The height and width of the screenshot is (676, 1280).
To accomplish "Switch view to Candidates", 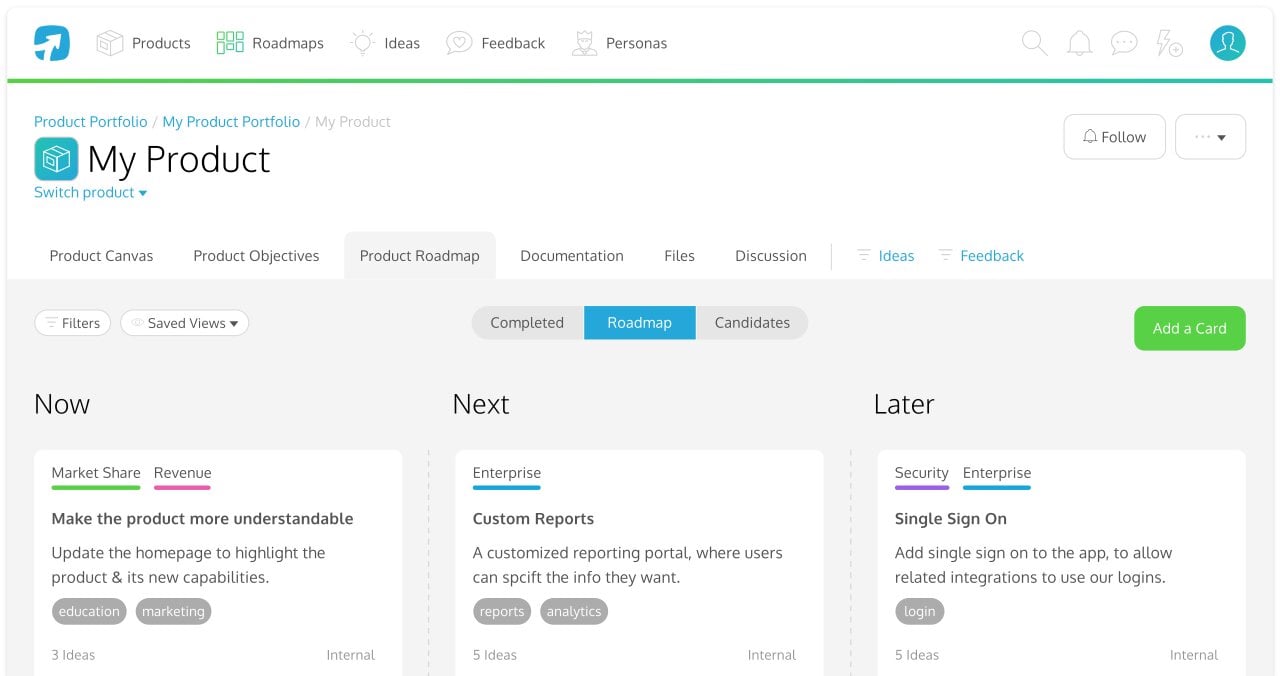I will coord(752,323).
